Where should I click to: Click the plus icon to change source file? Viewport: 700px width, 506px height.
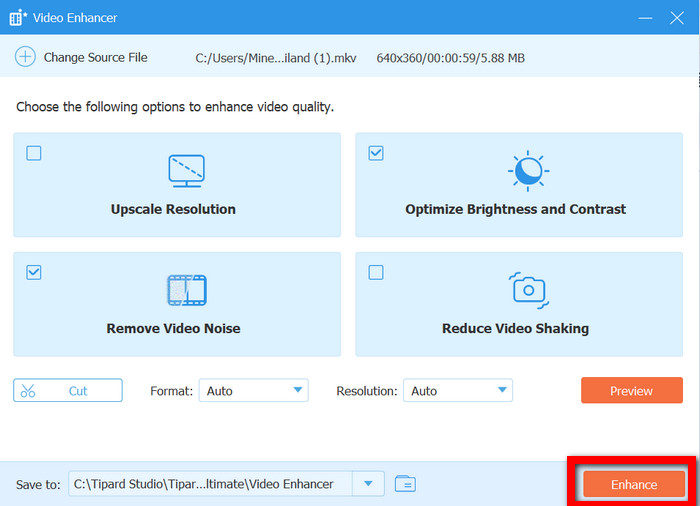(25, 58)
